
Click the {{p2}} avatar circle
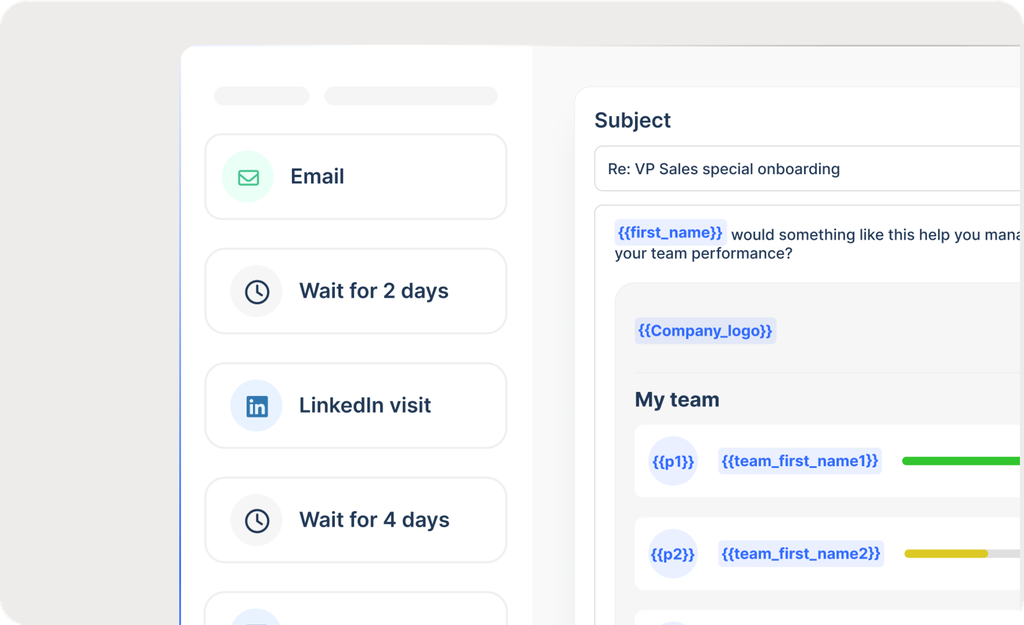673,554
